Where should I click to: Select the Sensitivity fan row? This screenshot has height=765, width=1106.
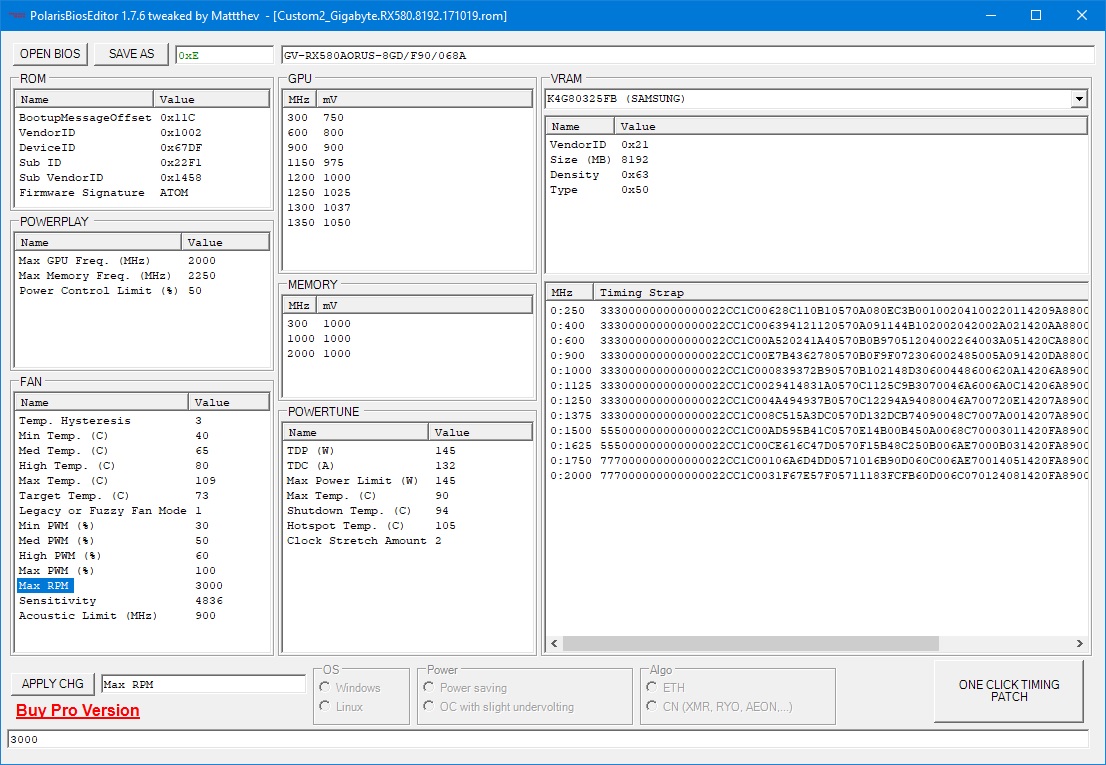pos(141,601)
